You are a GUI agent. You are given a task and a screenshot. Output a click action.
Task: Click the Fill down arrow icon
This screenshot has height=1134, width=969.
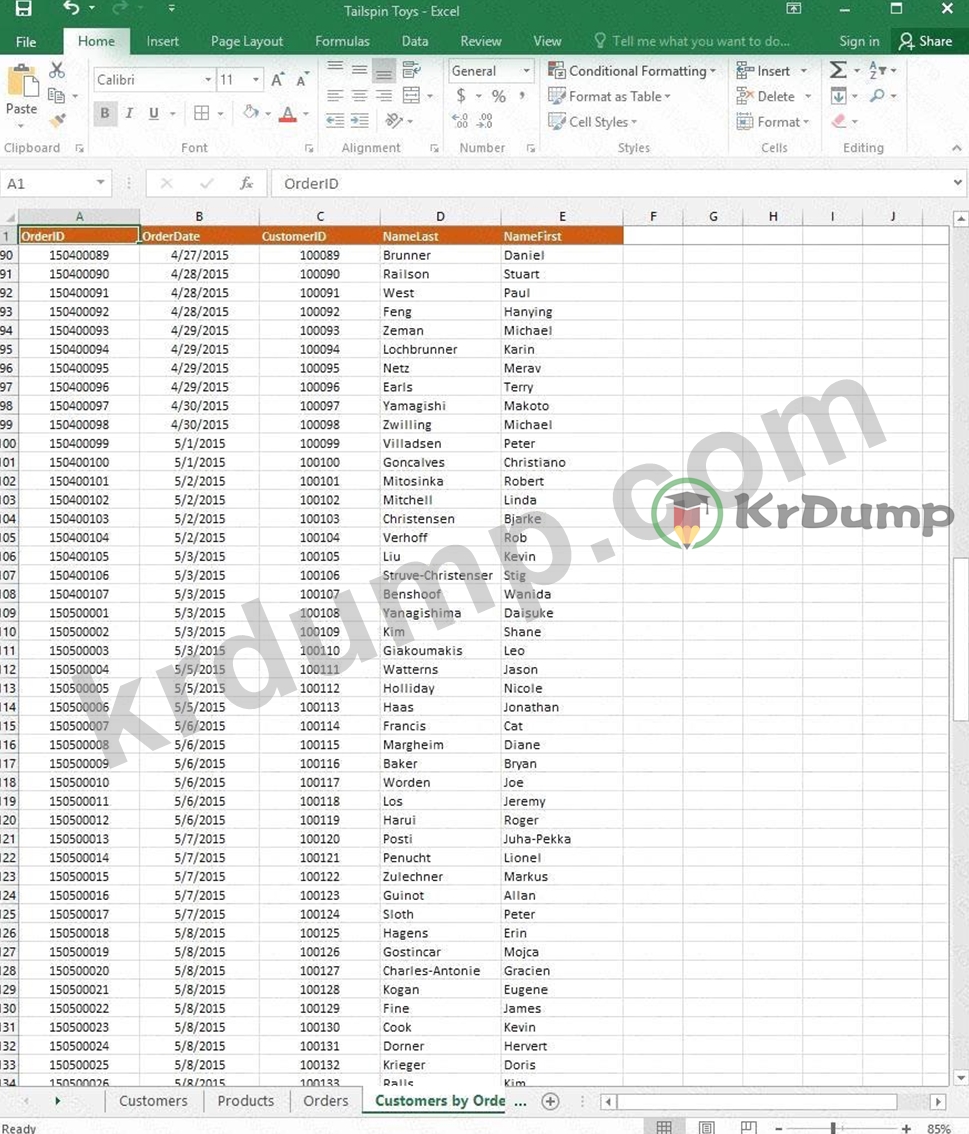coord(839,95)
